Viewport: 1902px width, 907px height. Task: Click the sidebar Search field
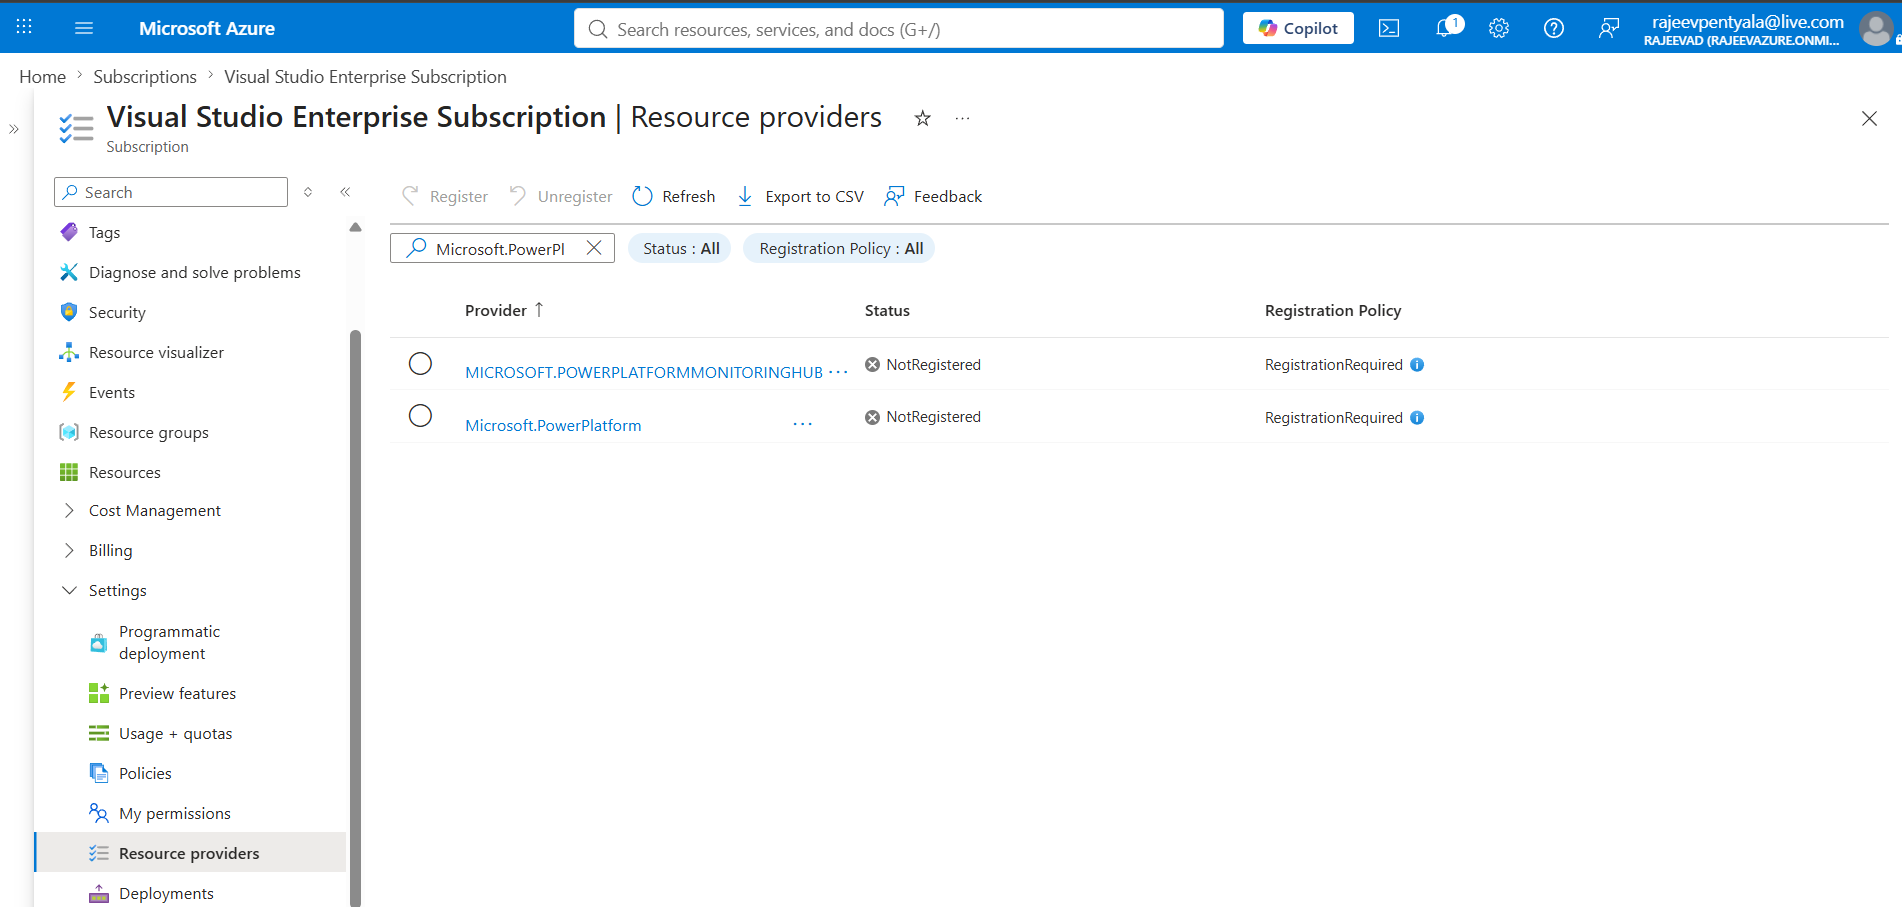(x=171, y=192)
